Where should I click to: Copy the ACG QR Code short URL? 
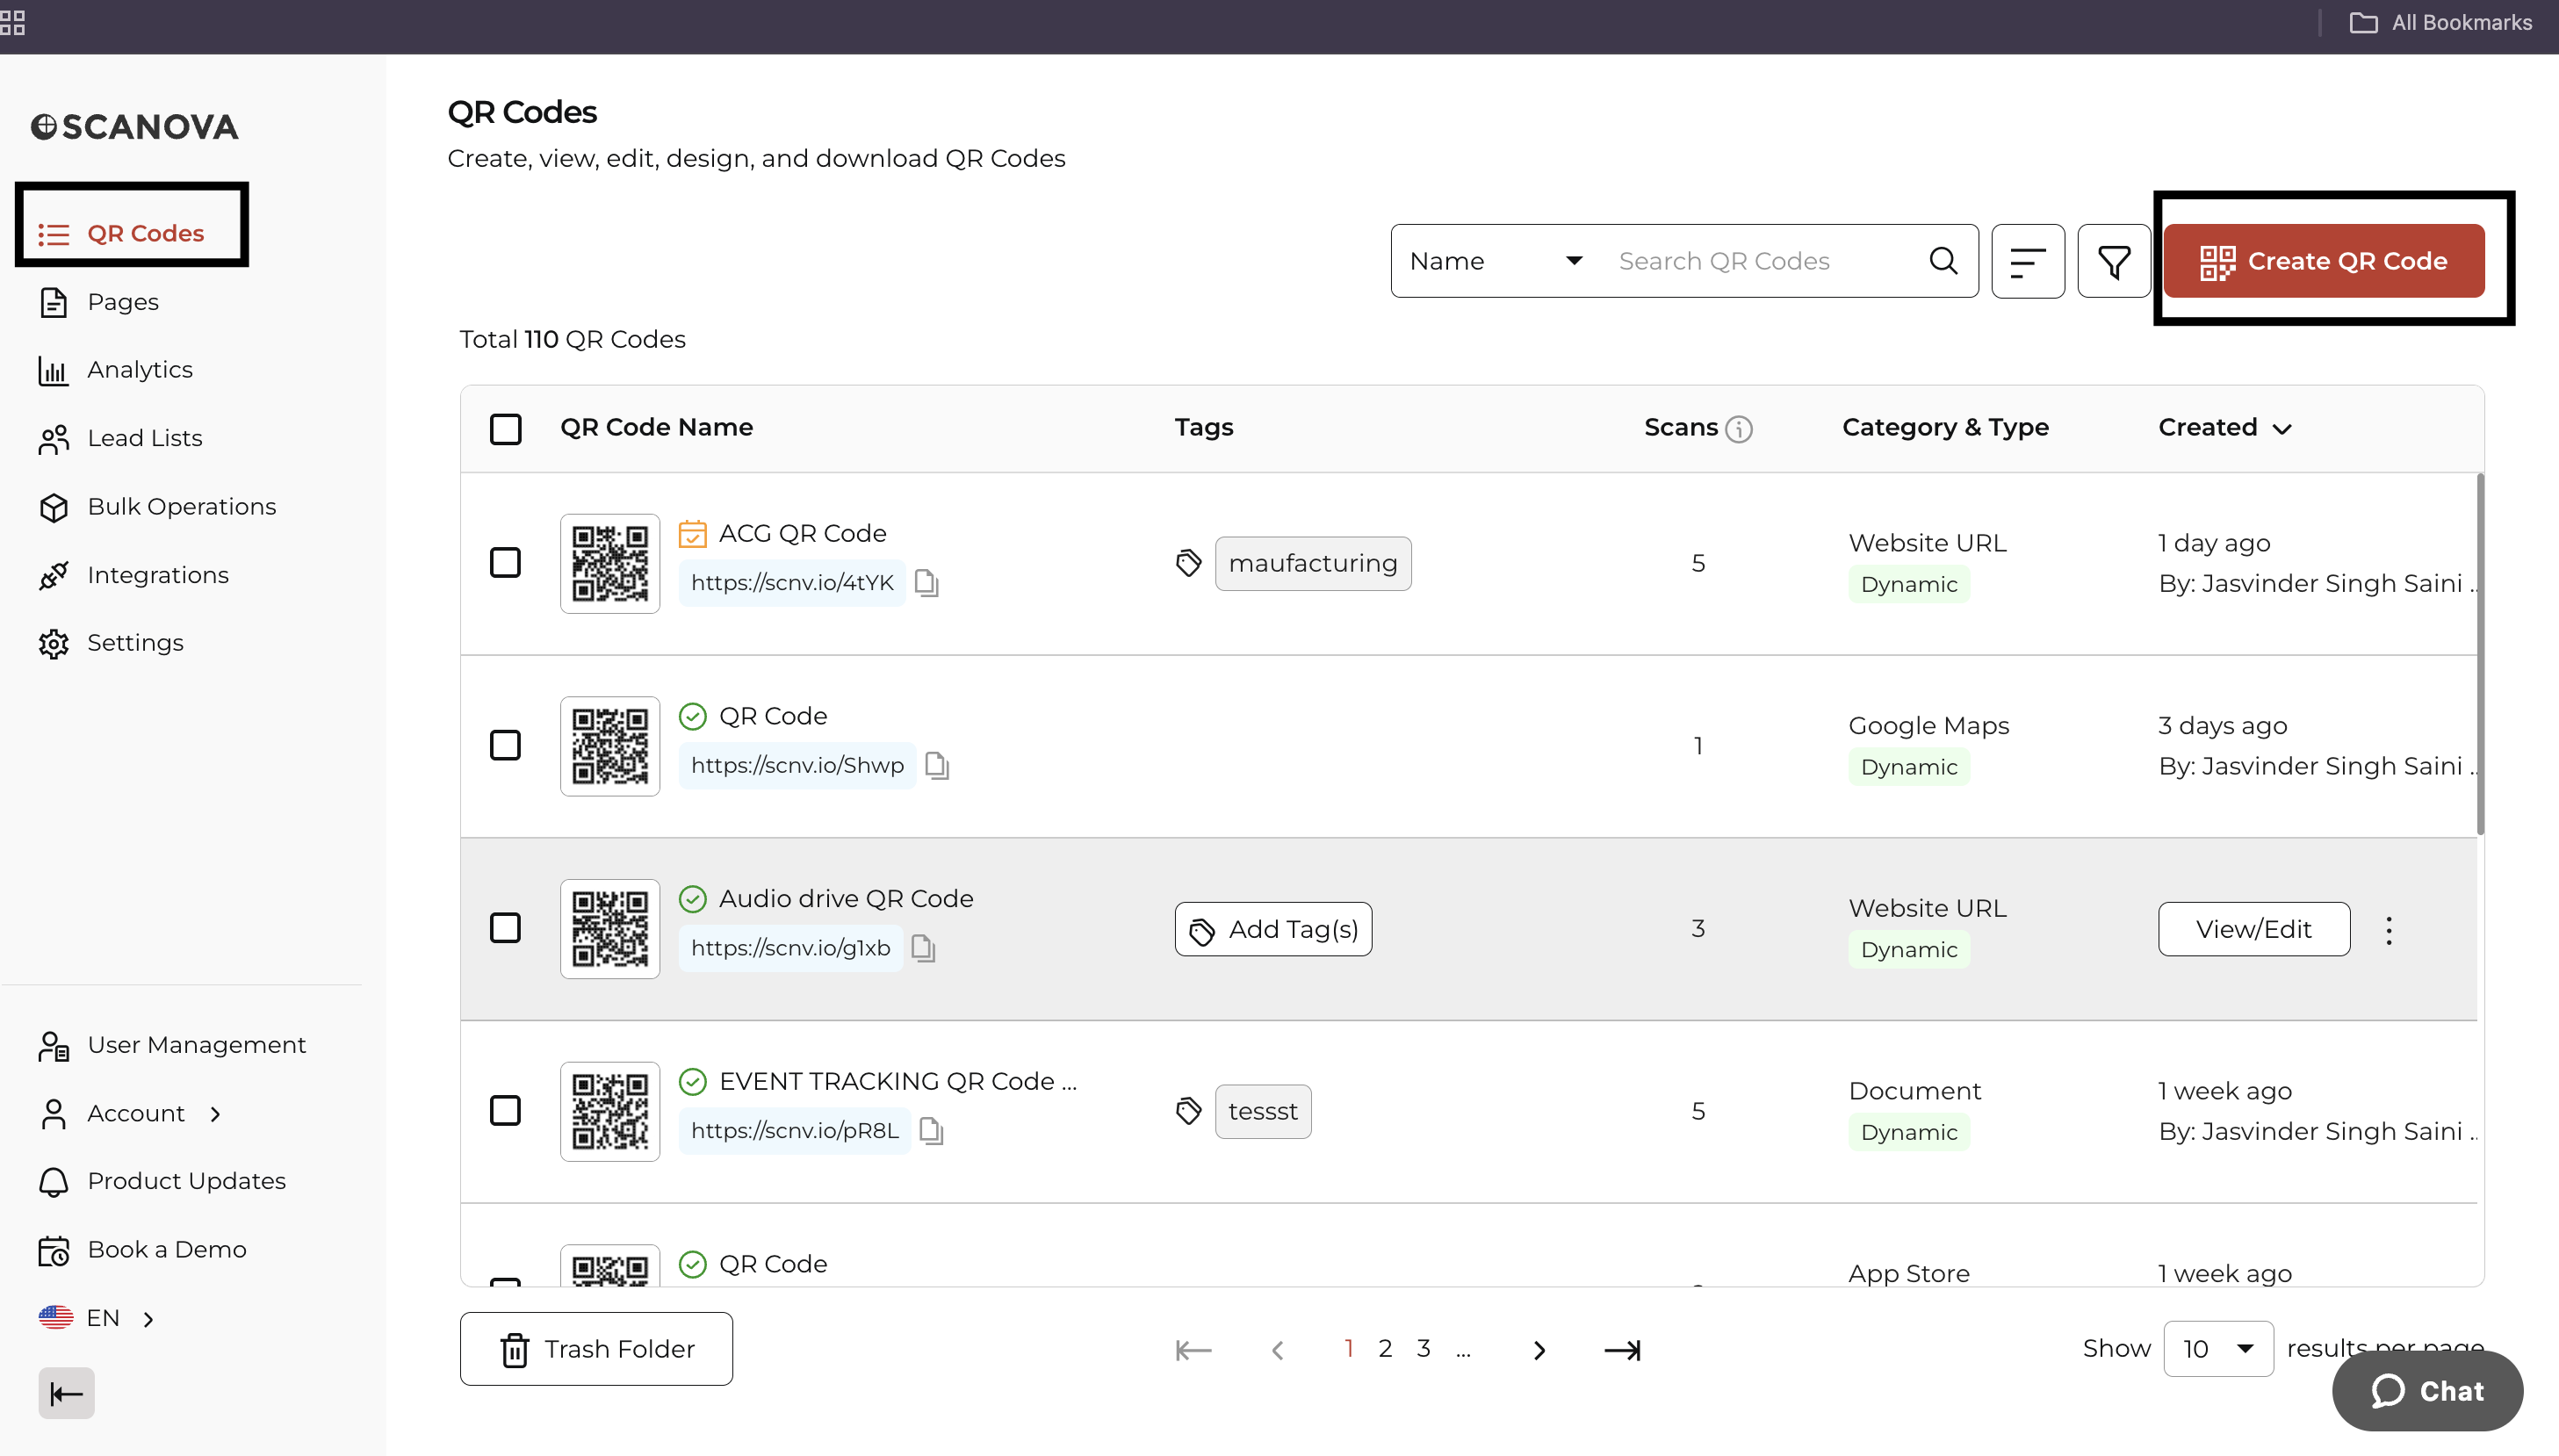[x=926, y=583]
